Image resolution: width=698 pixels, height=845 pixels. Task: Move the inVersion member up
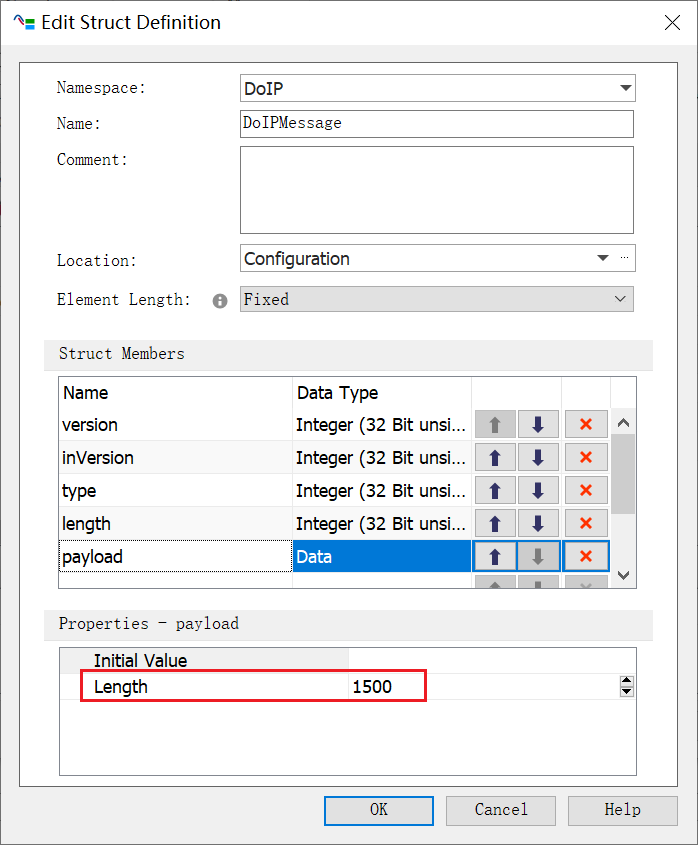pyautogui.click(x=495, y=458)
